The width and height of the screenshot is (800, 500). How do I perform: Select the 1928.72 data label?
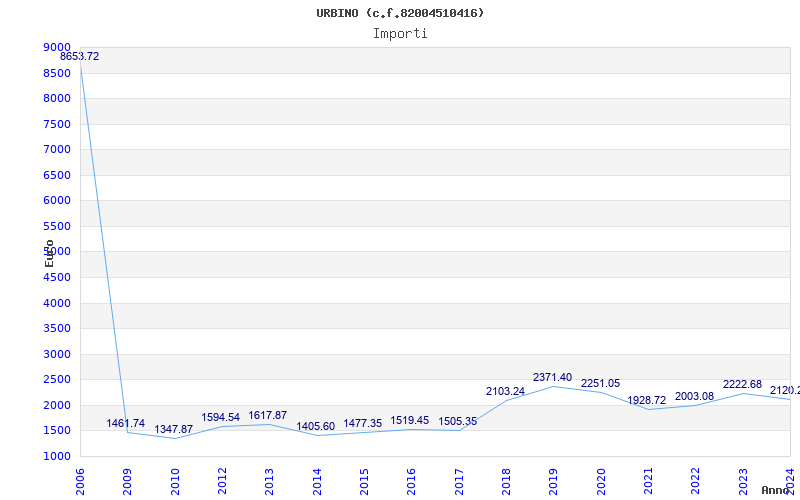[647, 401]
